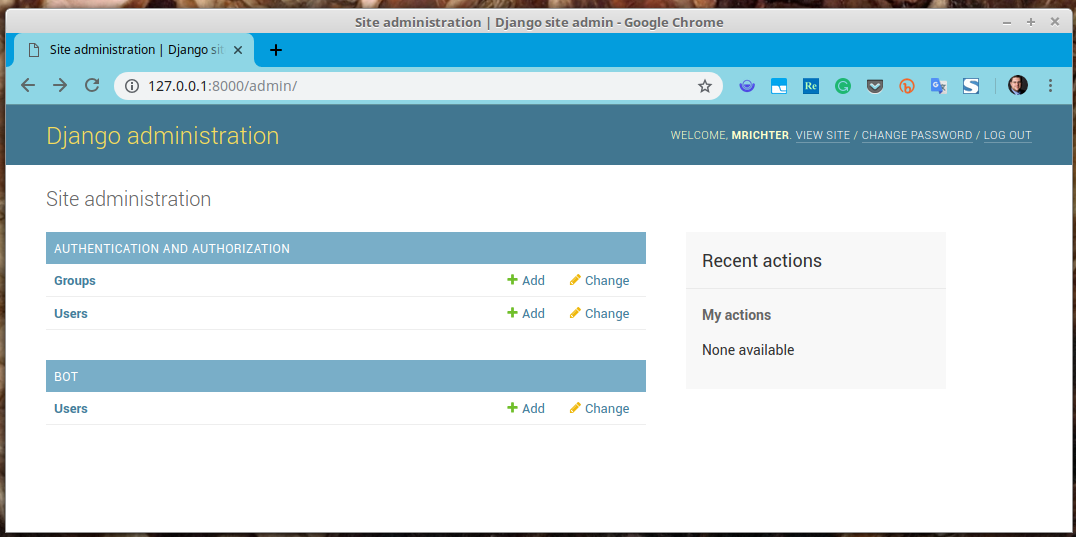Add a user under Authentication and Authorization
This screenshot has height=537, width=1076.
(x=526, y=313)
